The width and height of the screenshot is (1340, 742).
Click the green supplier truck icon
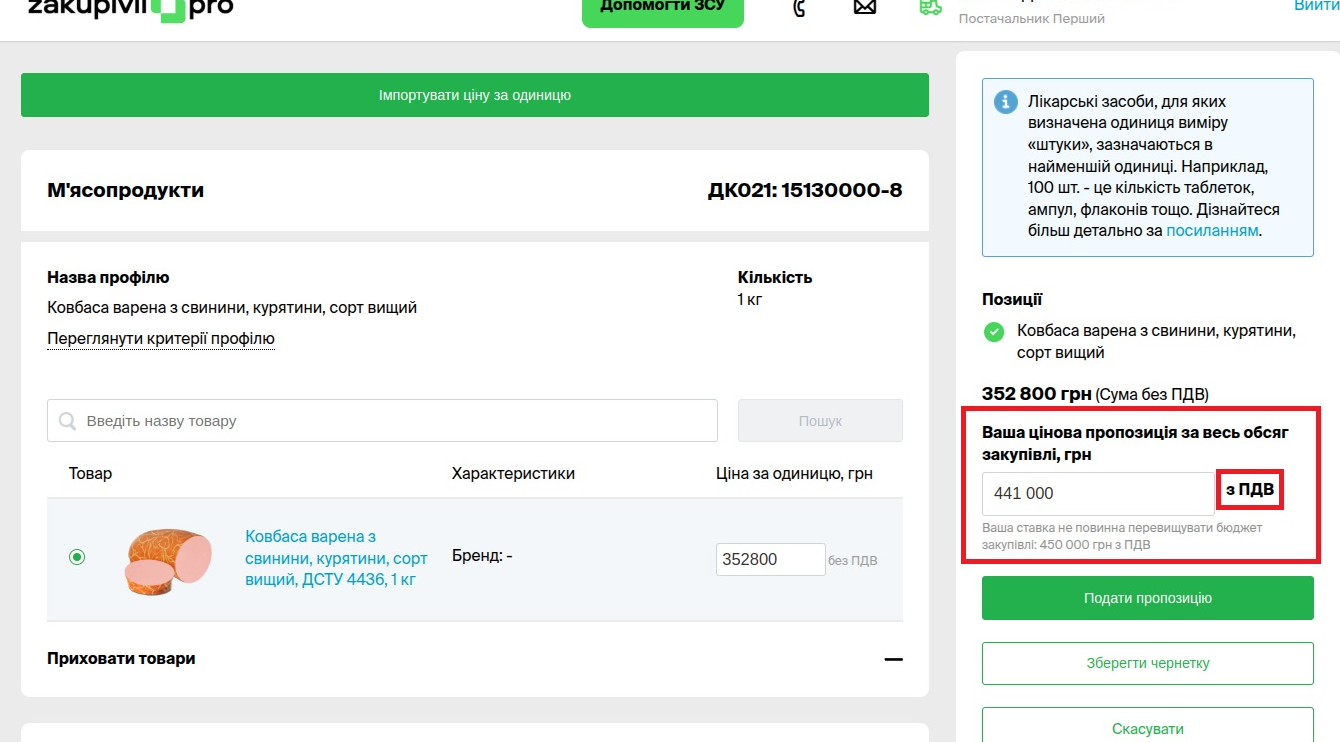(930, 7)
